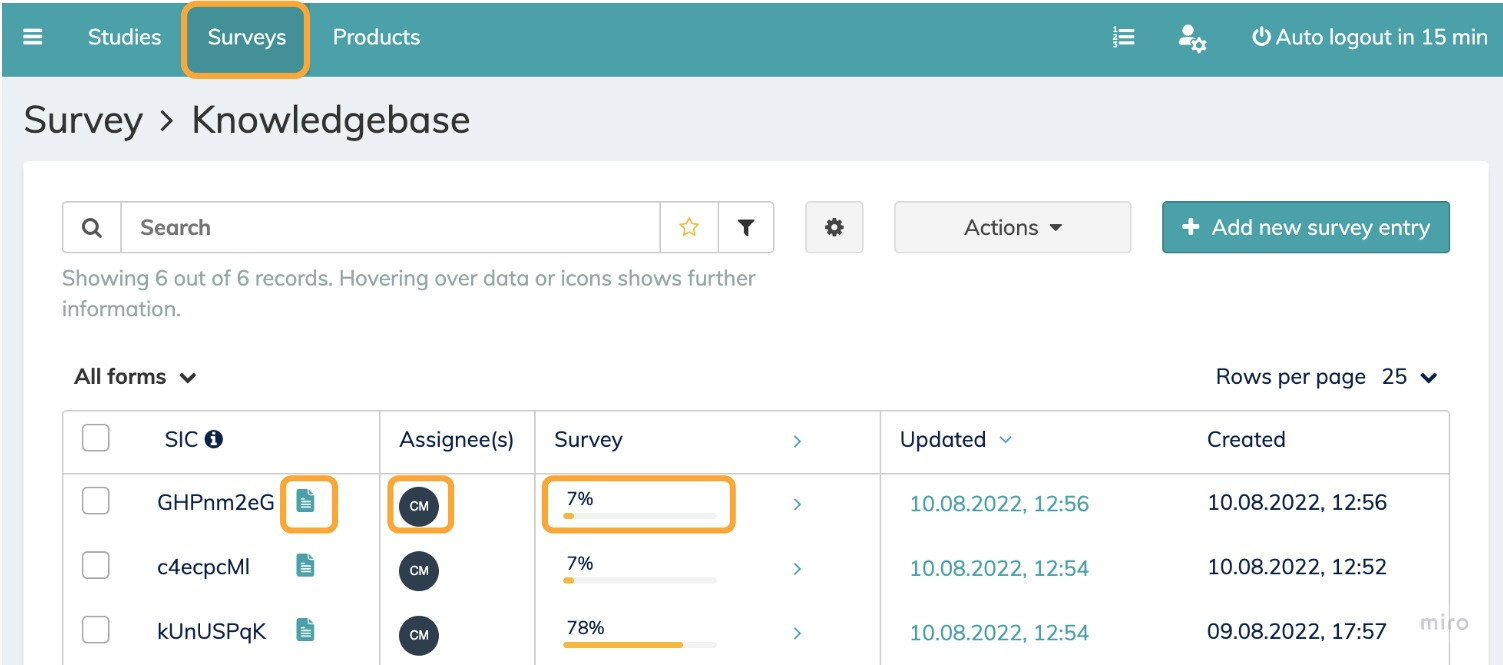The image size is (1503, 665).
Task: Click the star favorites icon beside search
Action: [x=689, y=228]
